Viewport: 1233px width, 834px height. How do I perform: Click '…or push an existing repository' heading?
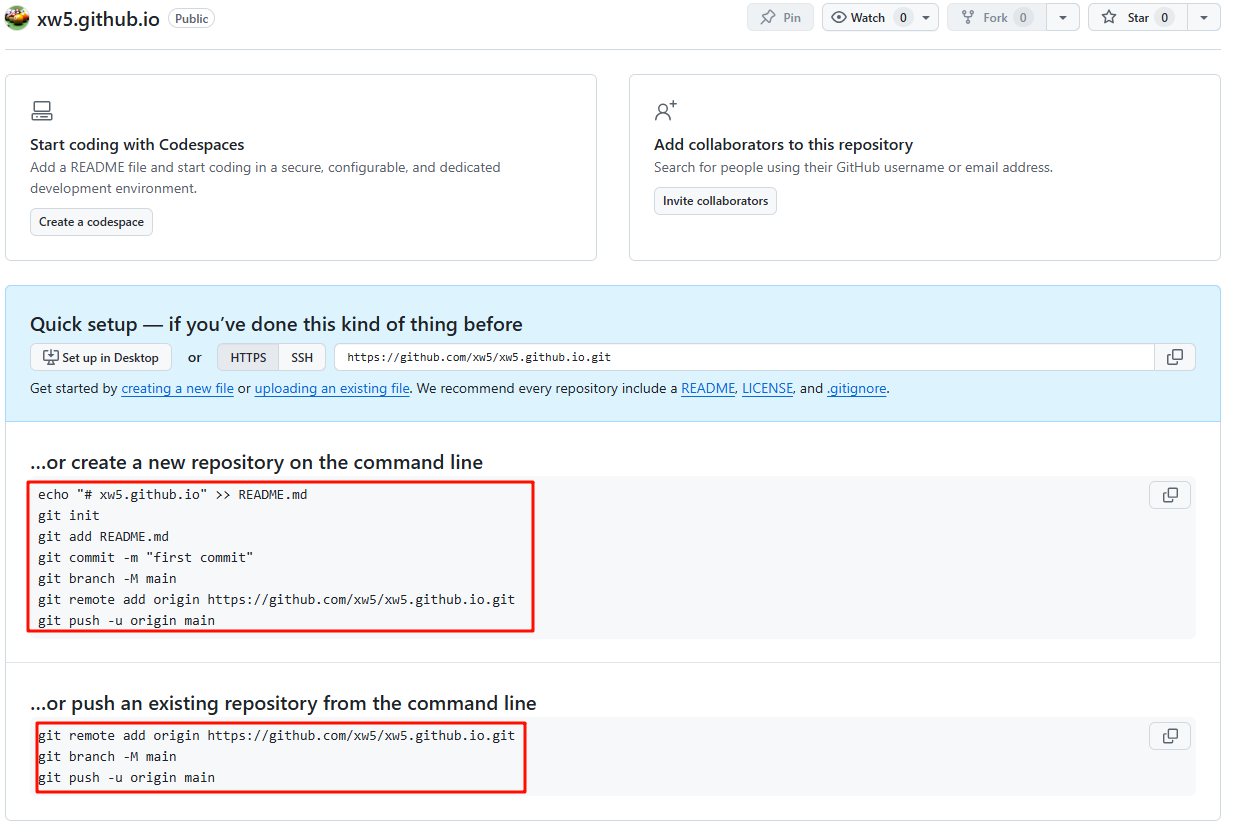point(283,703)
